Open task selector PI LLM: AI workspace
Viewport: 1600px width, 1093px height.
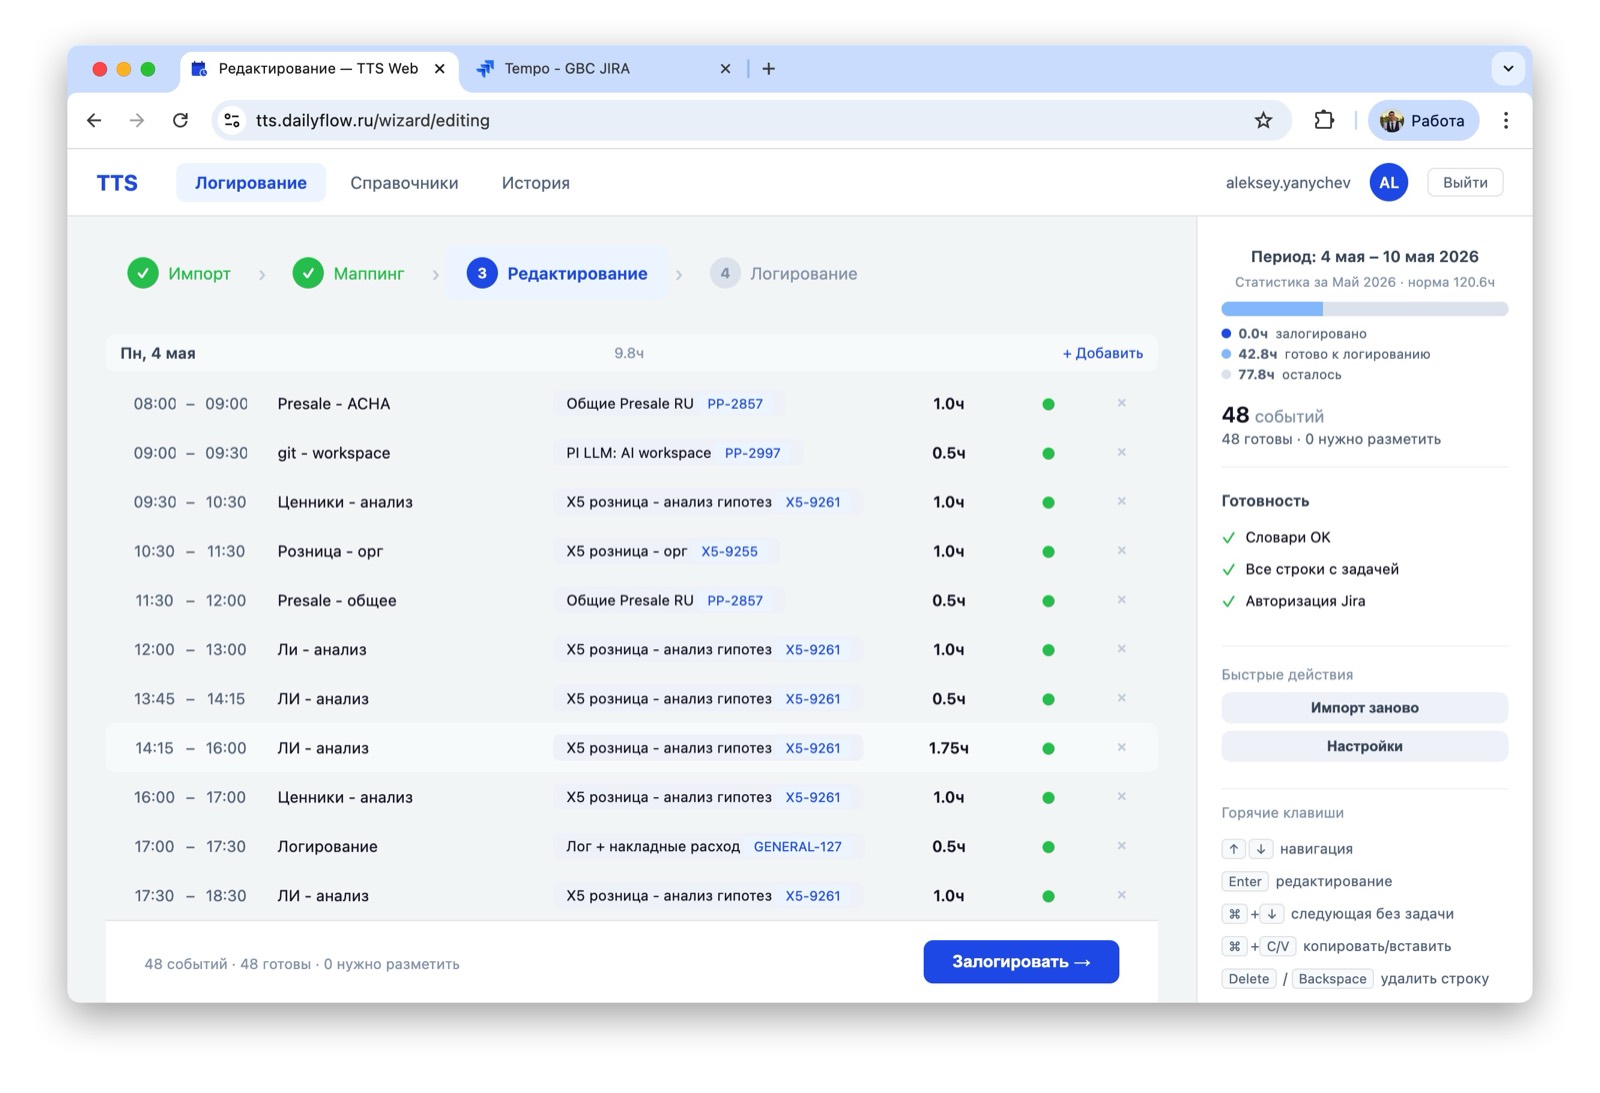(x=679, y=453)
